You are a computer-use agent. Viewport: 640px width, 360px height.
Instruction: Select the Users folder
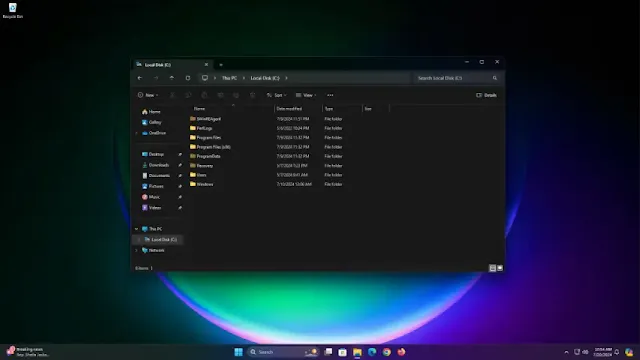[x=198, y=175]
